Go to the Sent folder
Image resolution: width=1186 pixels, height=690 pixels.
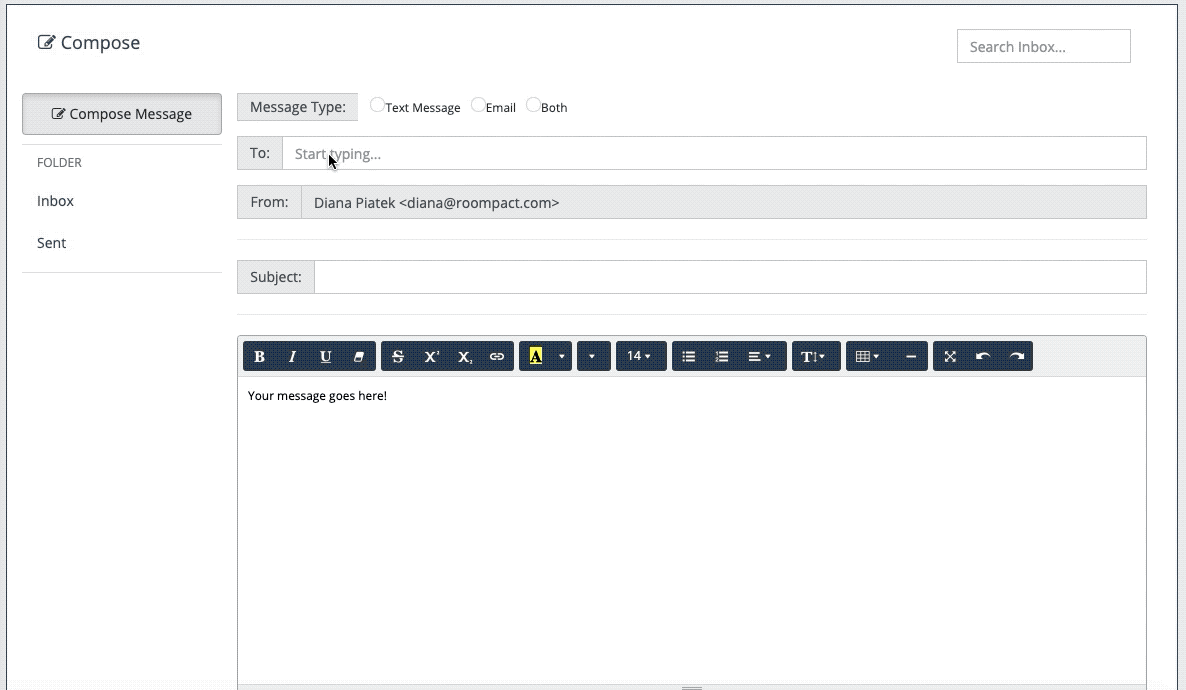52,243
